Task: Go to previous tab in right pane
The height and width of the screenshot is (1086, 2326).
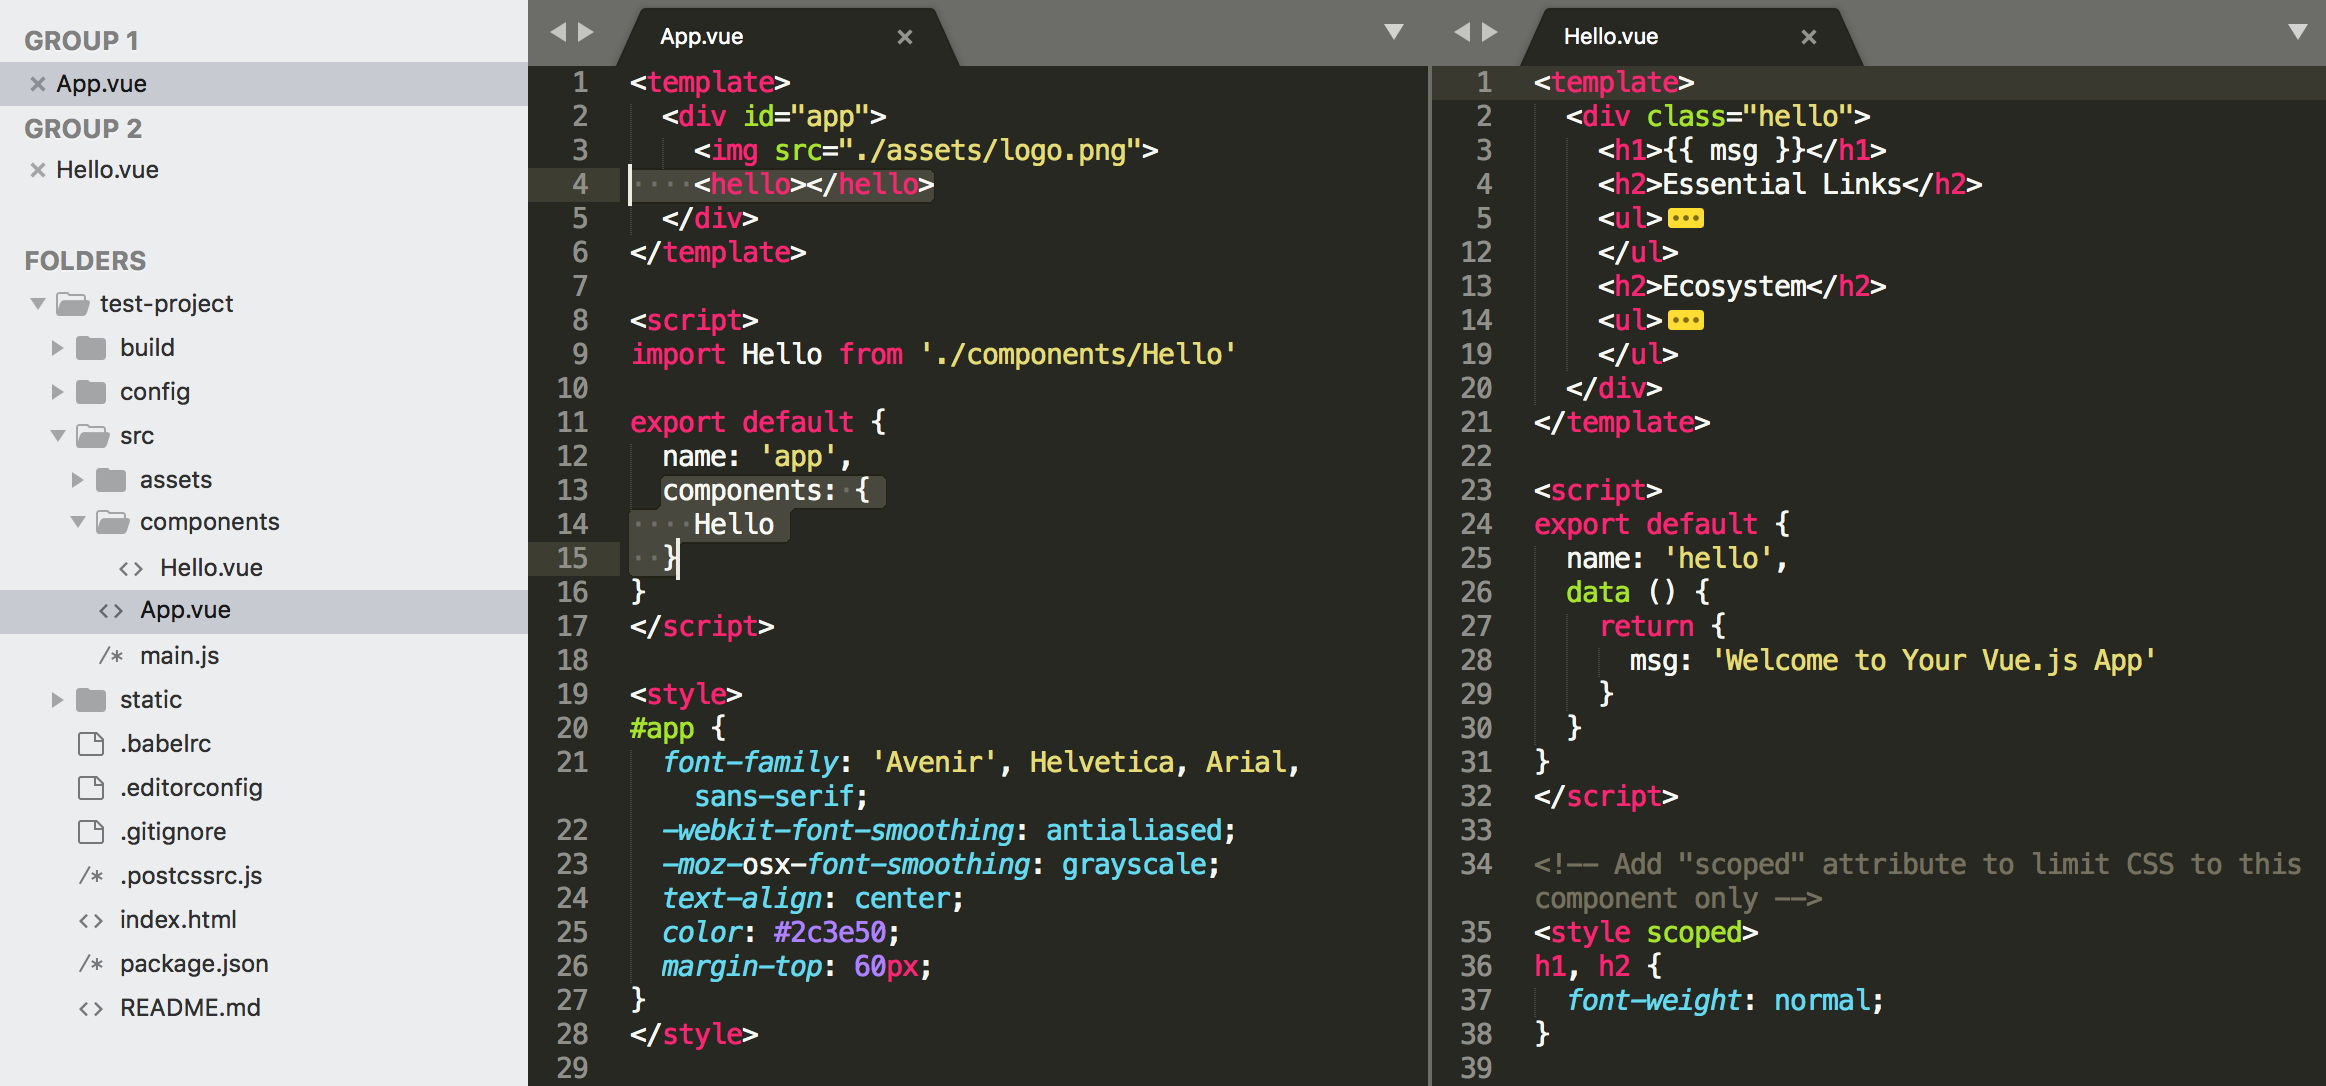Action: click(1462, 32)
